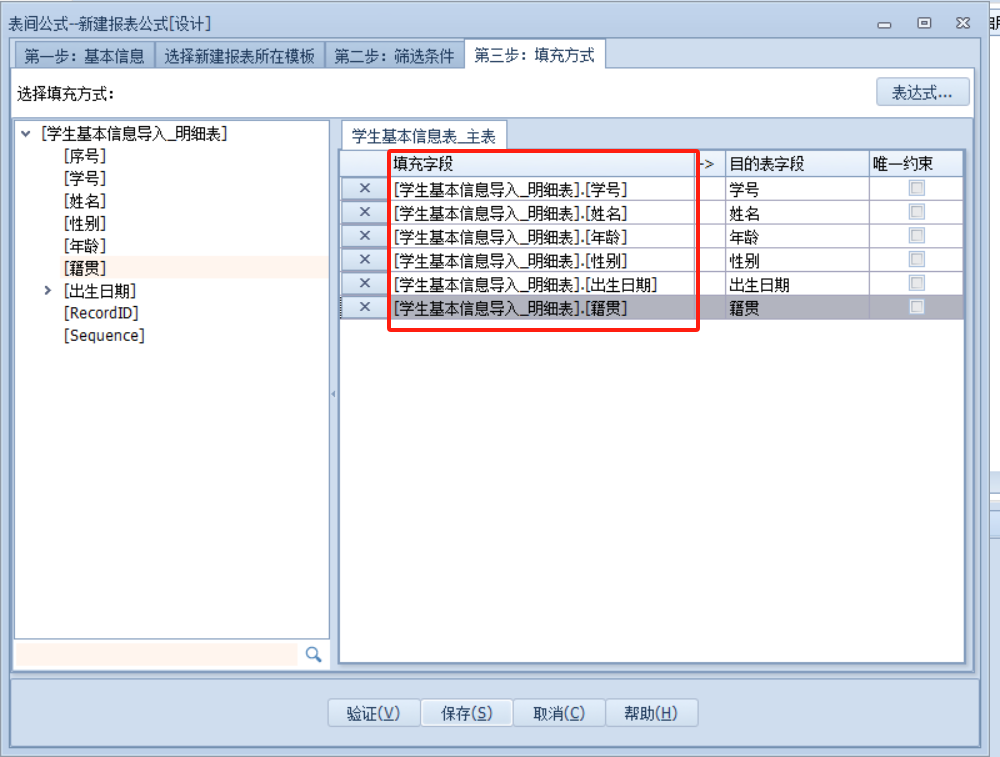Collapse the left panel splitter arrow

click(334, 394)
